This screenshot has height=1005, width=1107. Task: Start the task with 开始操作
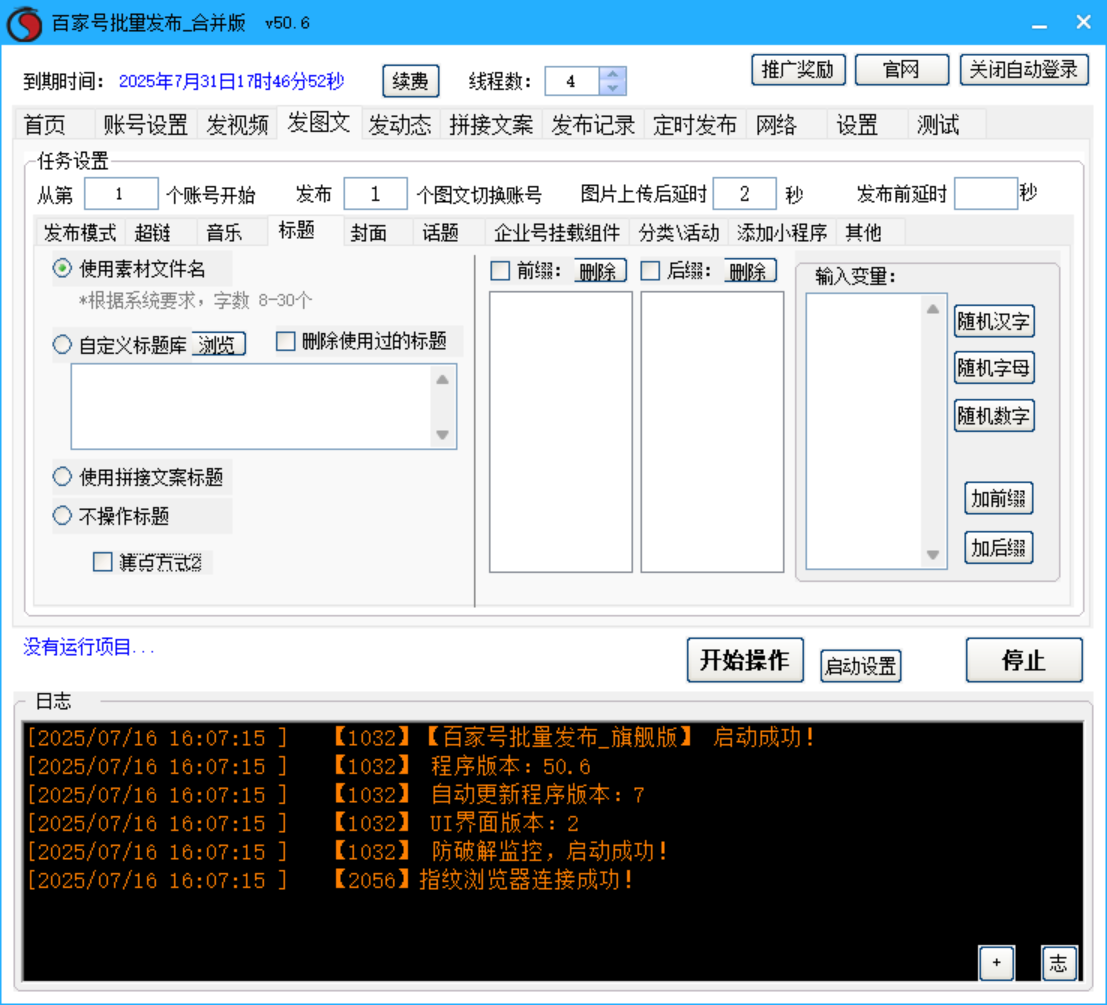click(x=745, y=660)
